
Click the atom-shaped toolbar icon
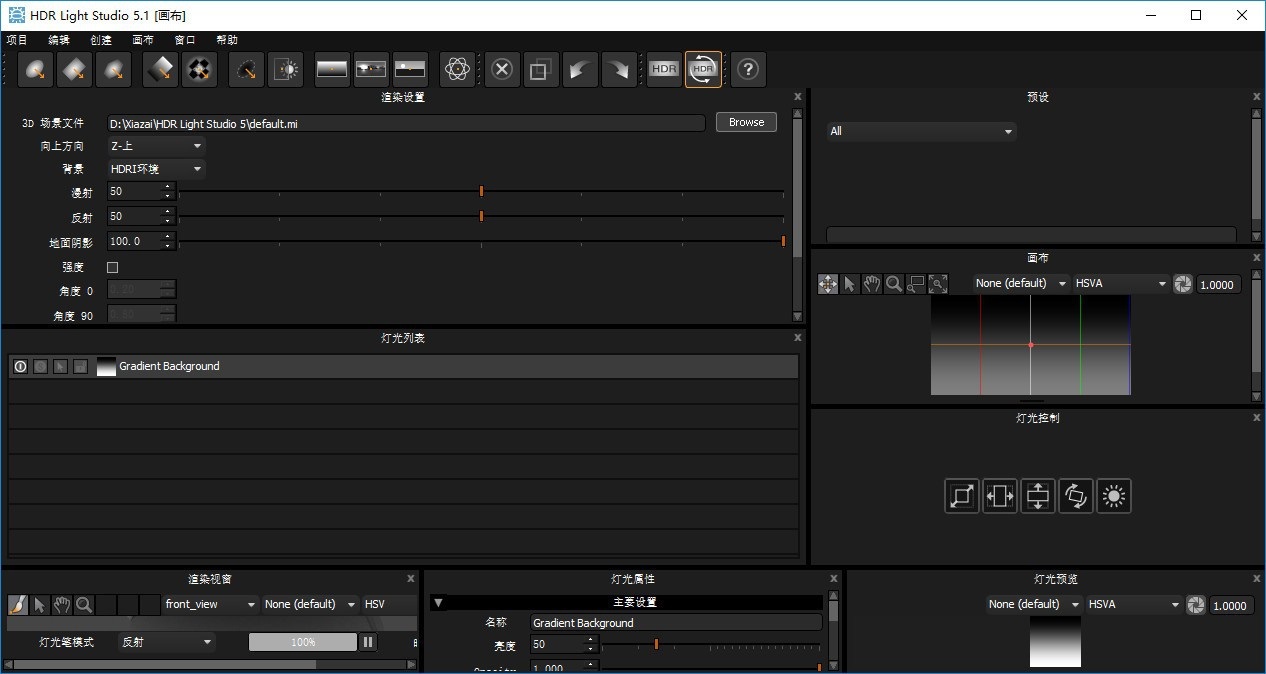click(458, 70)
